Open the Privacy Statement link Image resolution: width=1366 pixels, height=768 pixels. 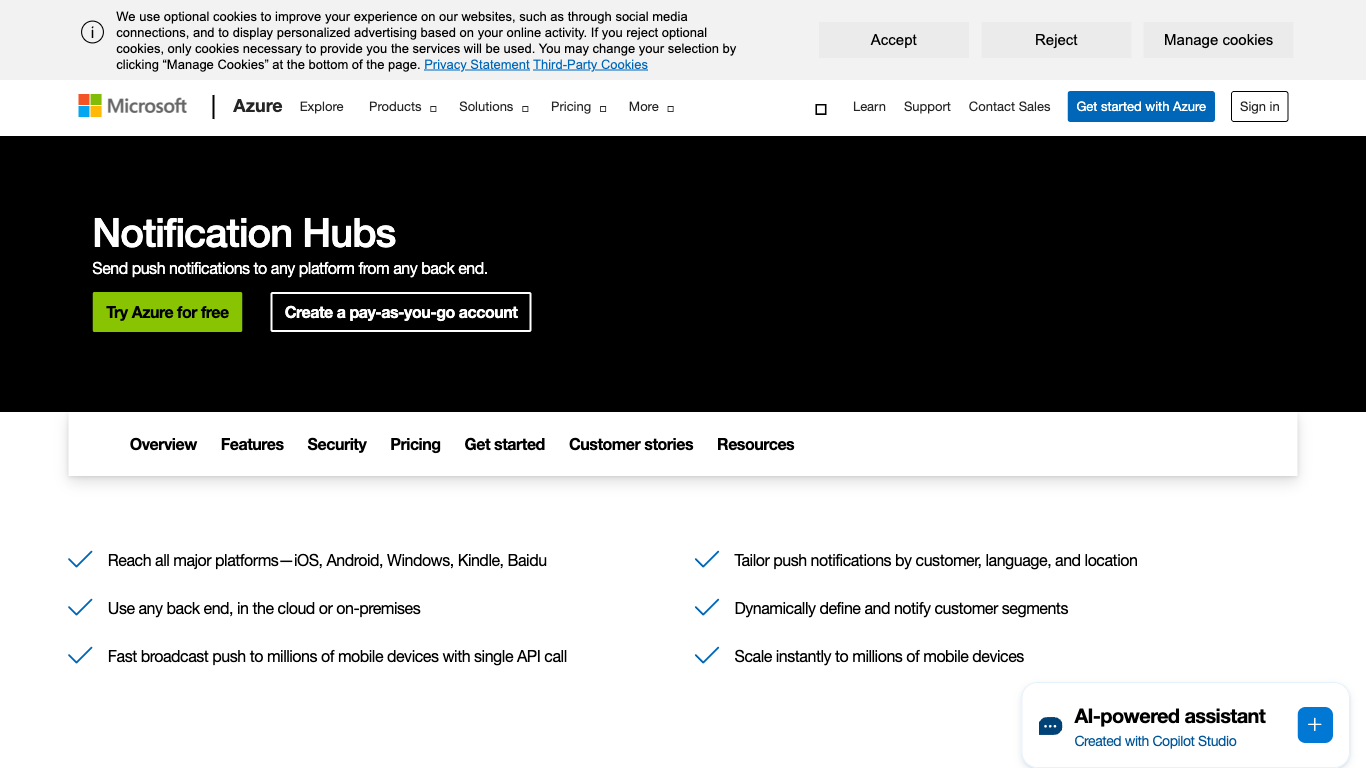pyautogui.click(x=477, y=65)
